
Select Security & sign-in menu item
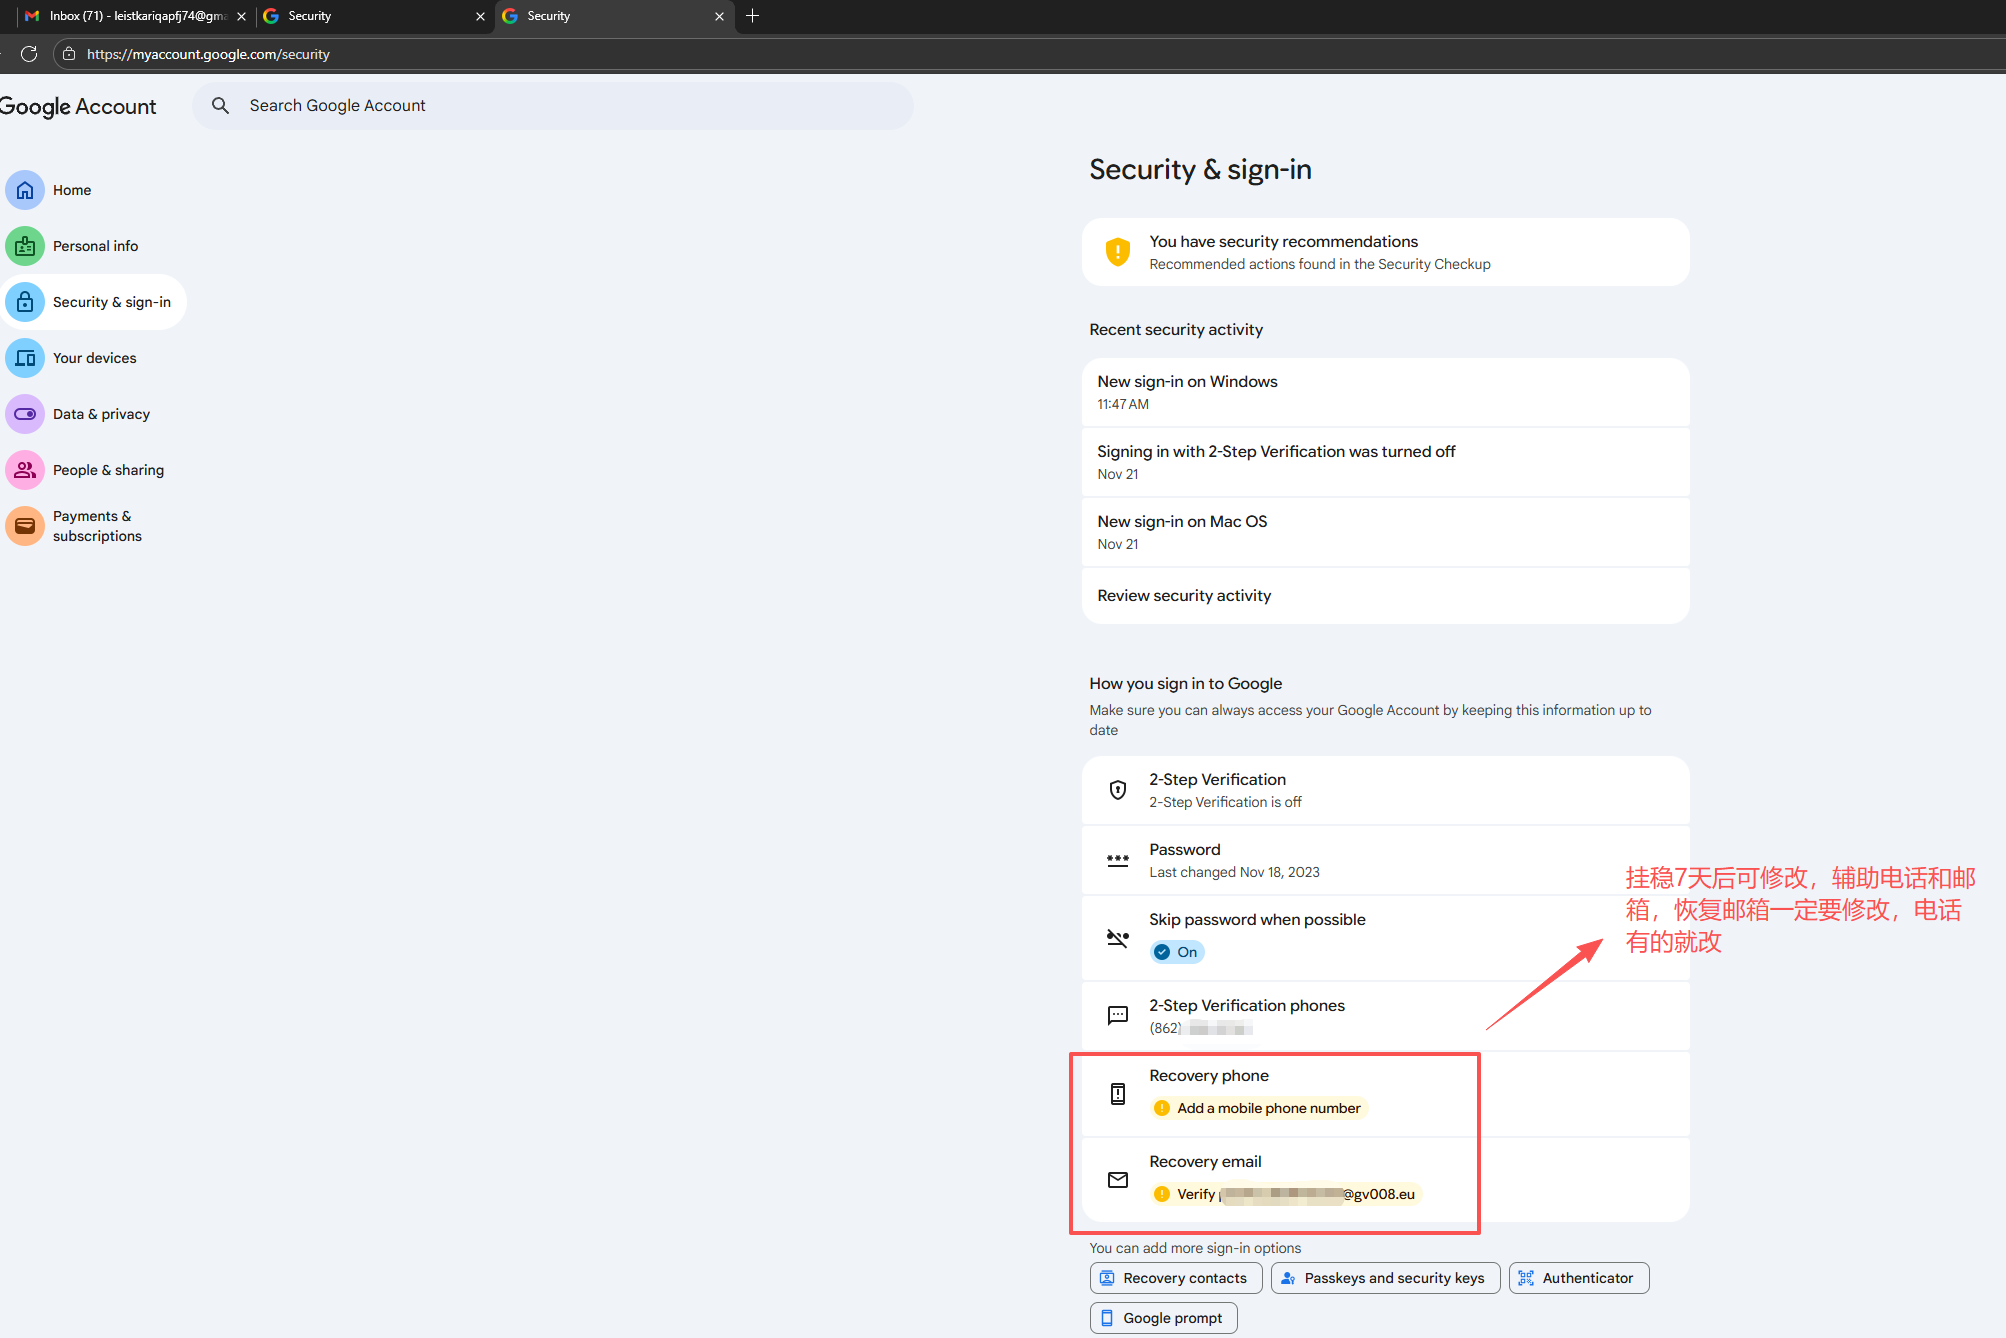pos(111,302)
